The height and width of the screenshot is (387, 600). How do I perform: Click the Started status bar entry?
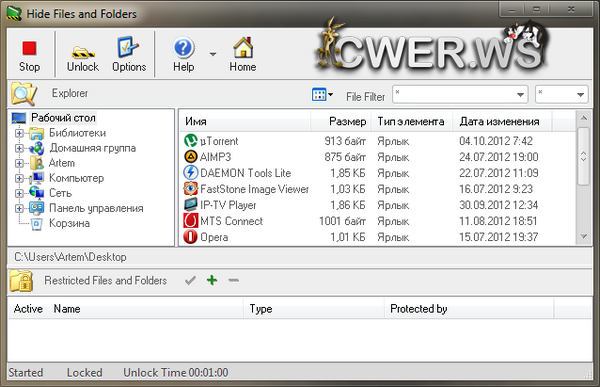click(26, 373)
